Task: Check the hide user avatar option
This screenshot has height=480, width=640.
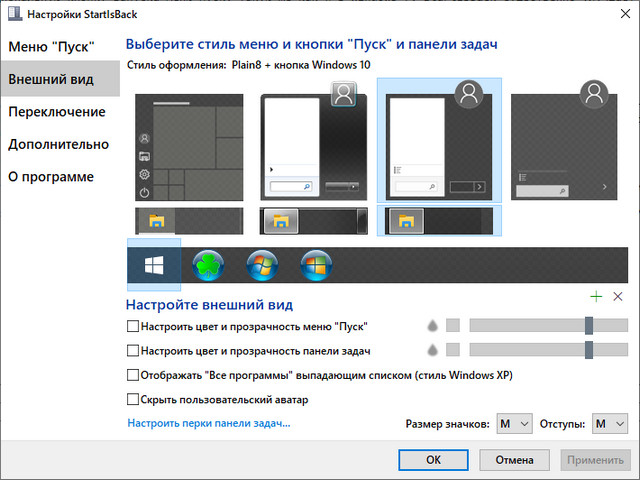Action: [134, 400]
